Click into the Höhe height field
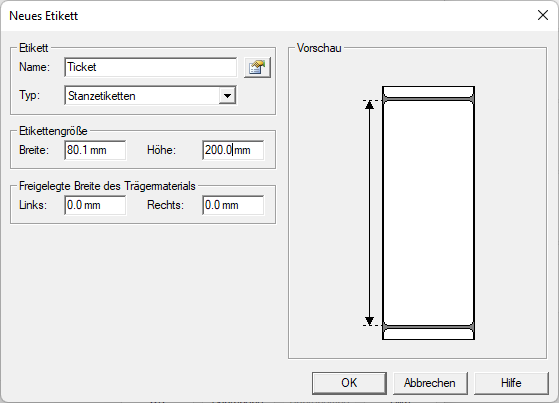The image size is (559, 403). tap(233, 150)
